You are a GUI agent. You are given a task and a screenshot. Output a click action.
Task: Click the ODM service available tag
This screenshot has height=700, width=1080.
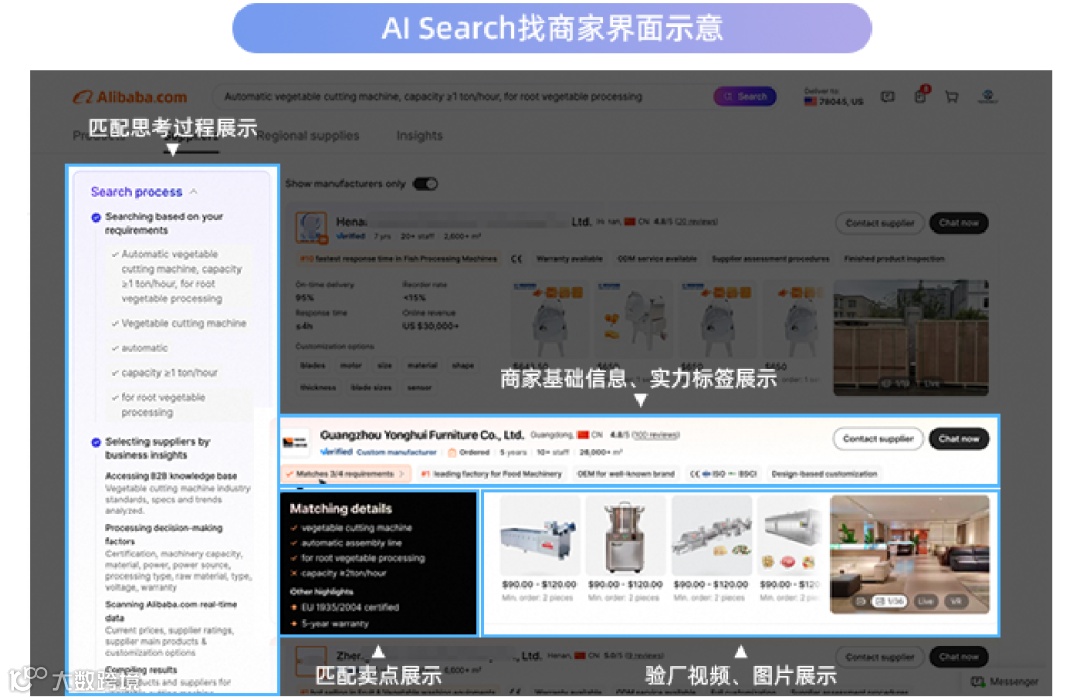click(x=656, y=259)
